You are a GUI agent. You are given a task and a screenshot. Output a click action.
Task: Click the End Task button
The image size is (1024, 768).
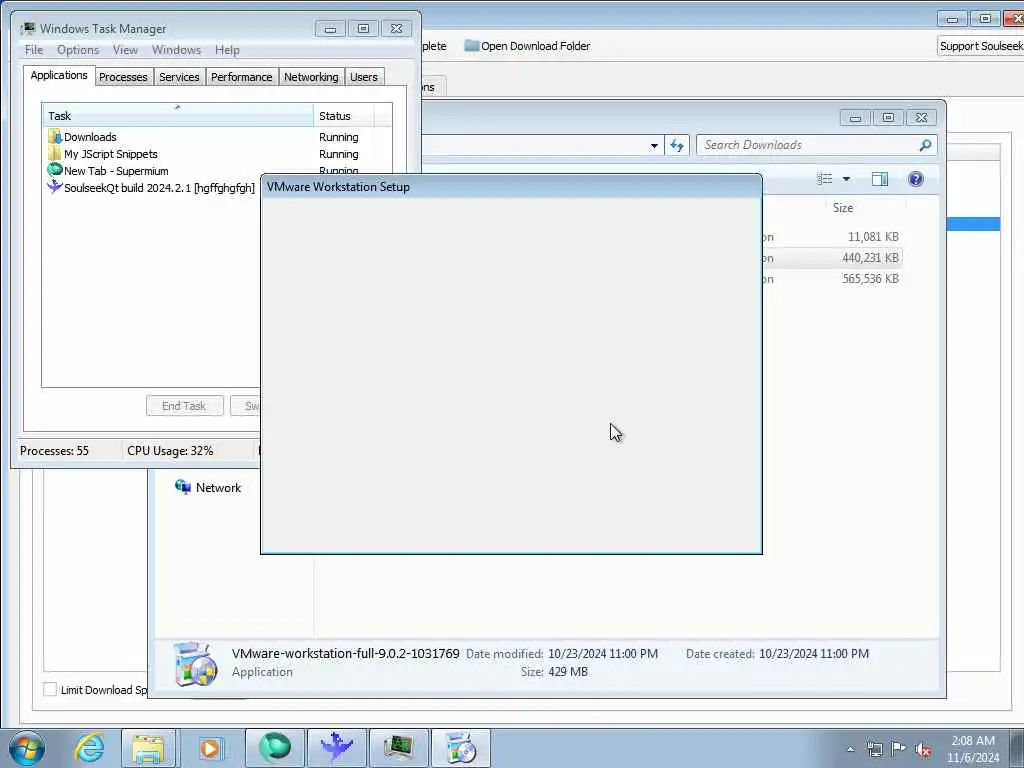[x=185, y=406]
